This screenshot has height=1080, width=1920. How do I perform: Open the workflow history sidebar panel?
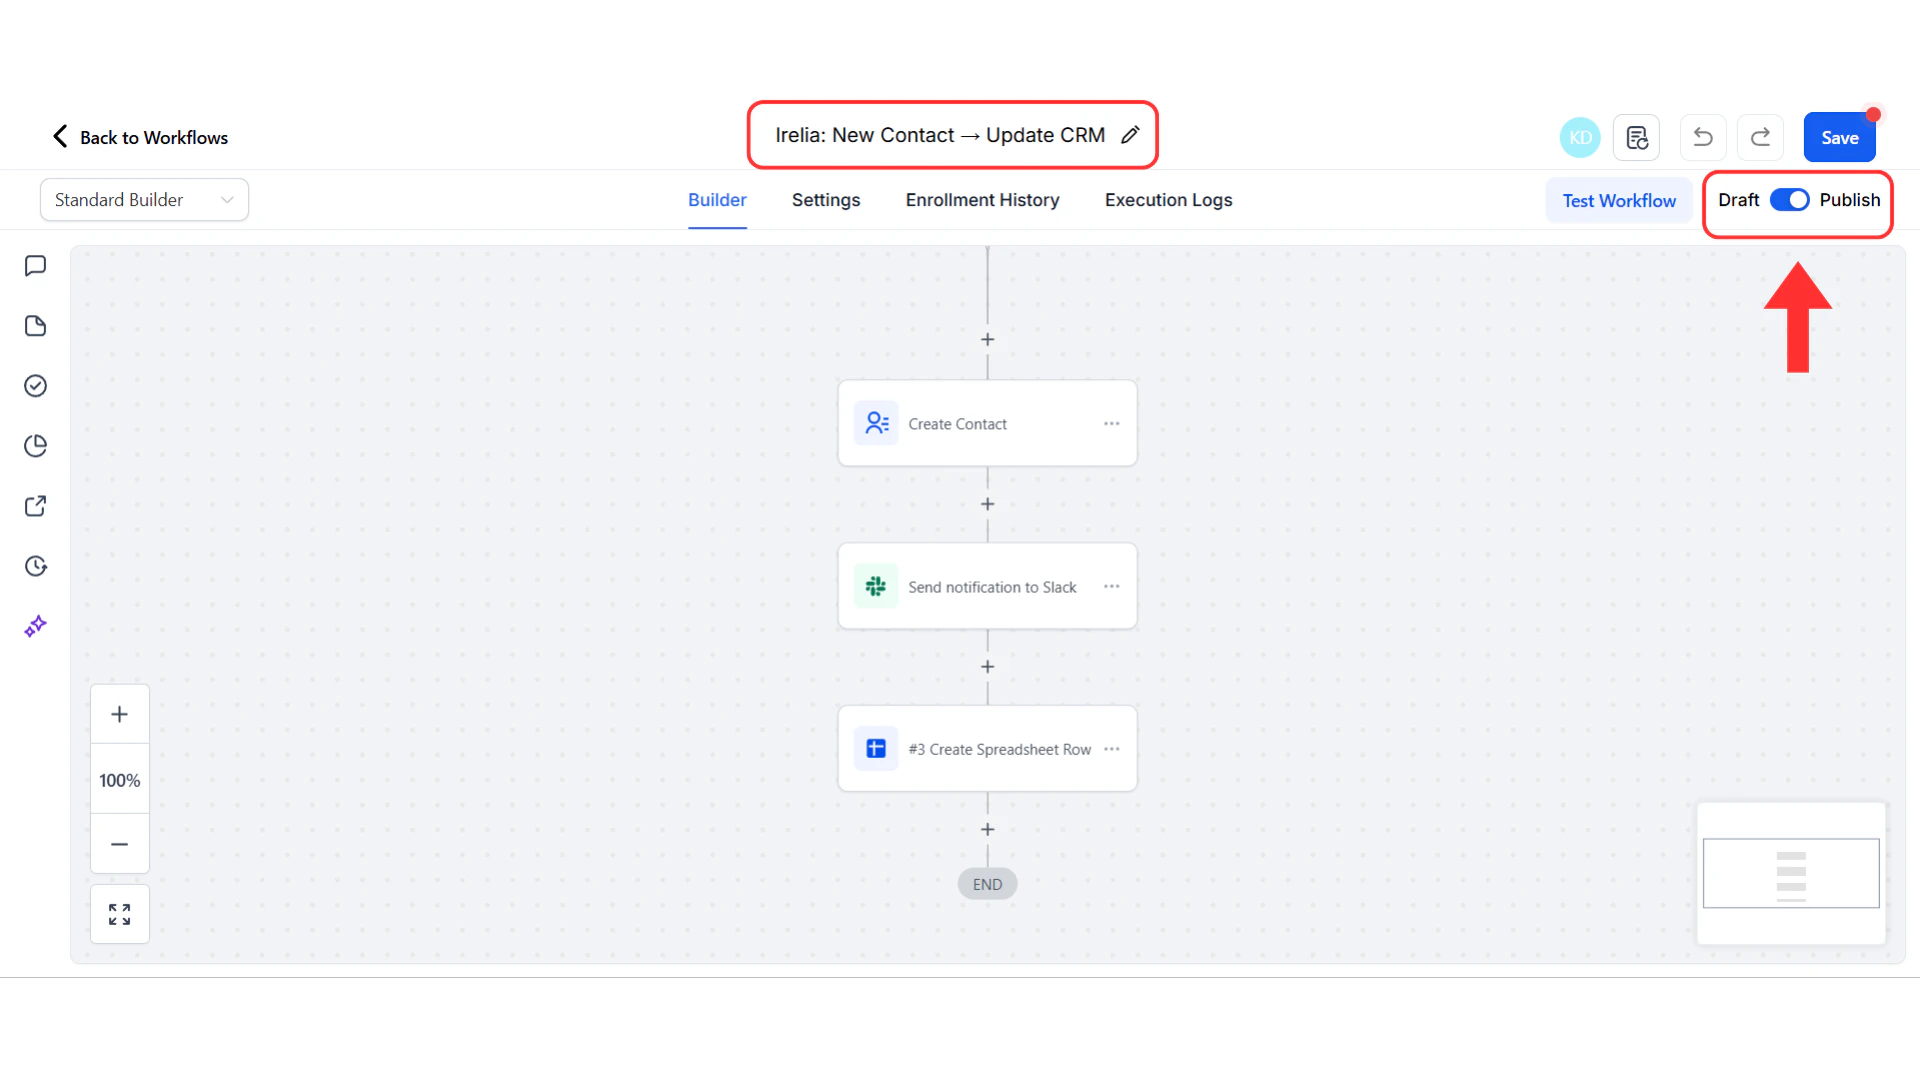(x=36, y=566)
